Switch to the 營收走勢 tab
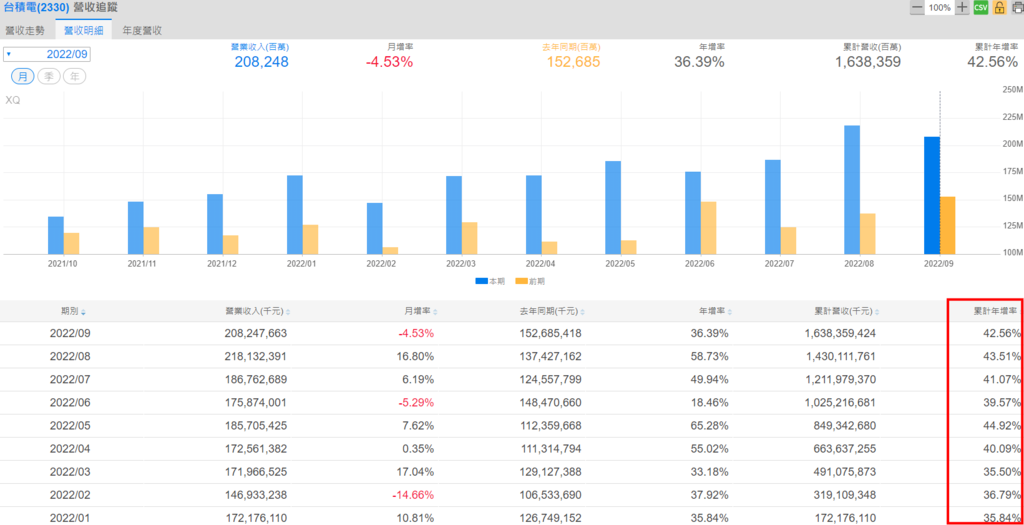Image resolution: width=1024 pixels, height=525 pixels. (25, 30)
